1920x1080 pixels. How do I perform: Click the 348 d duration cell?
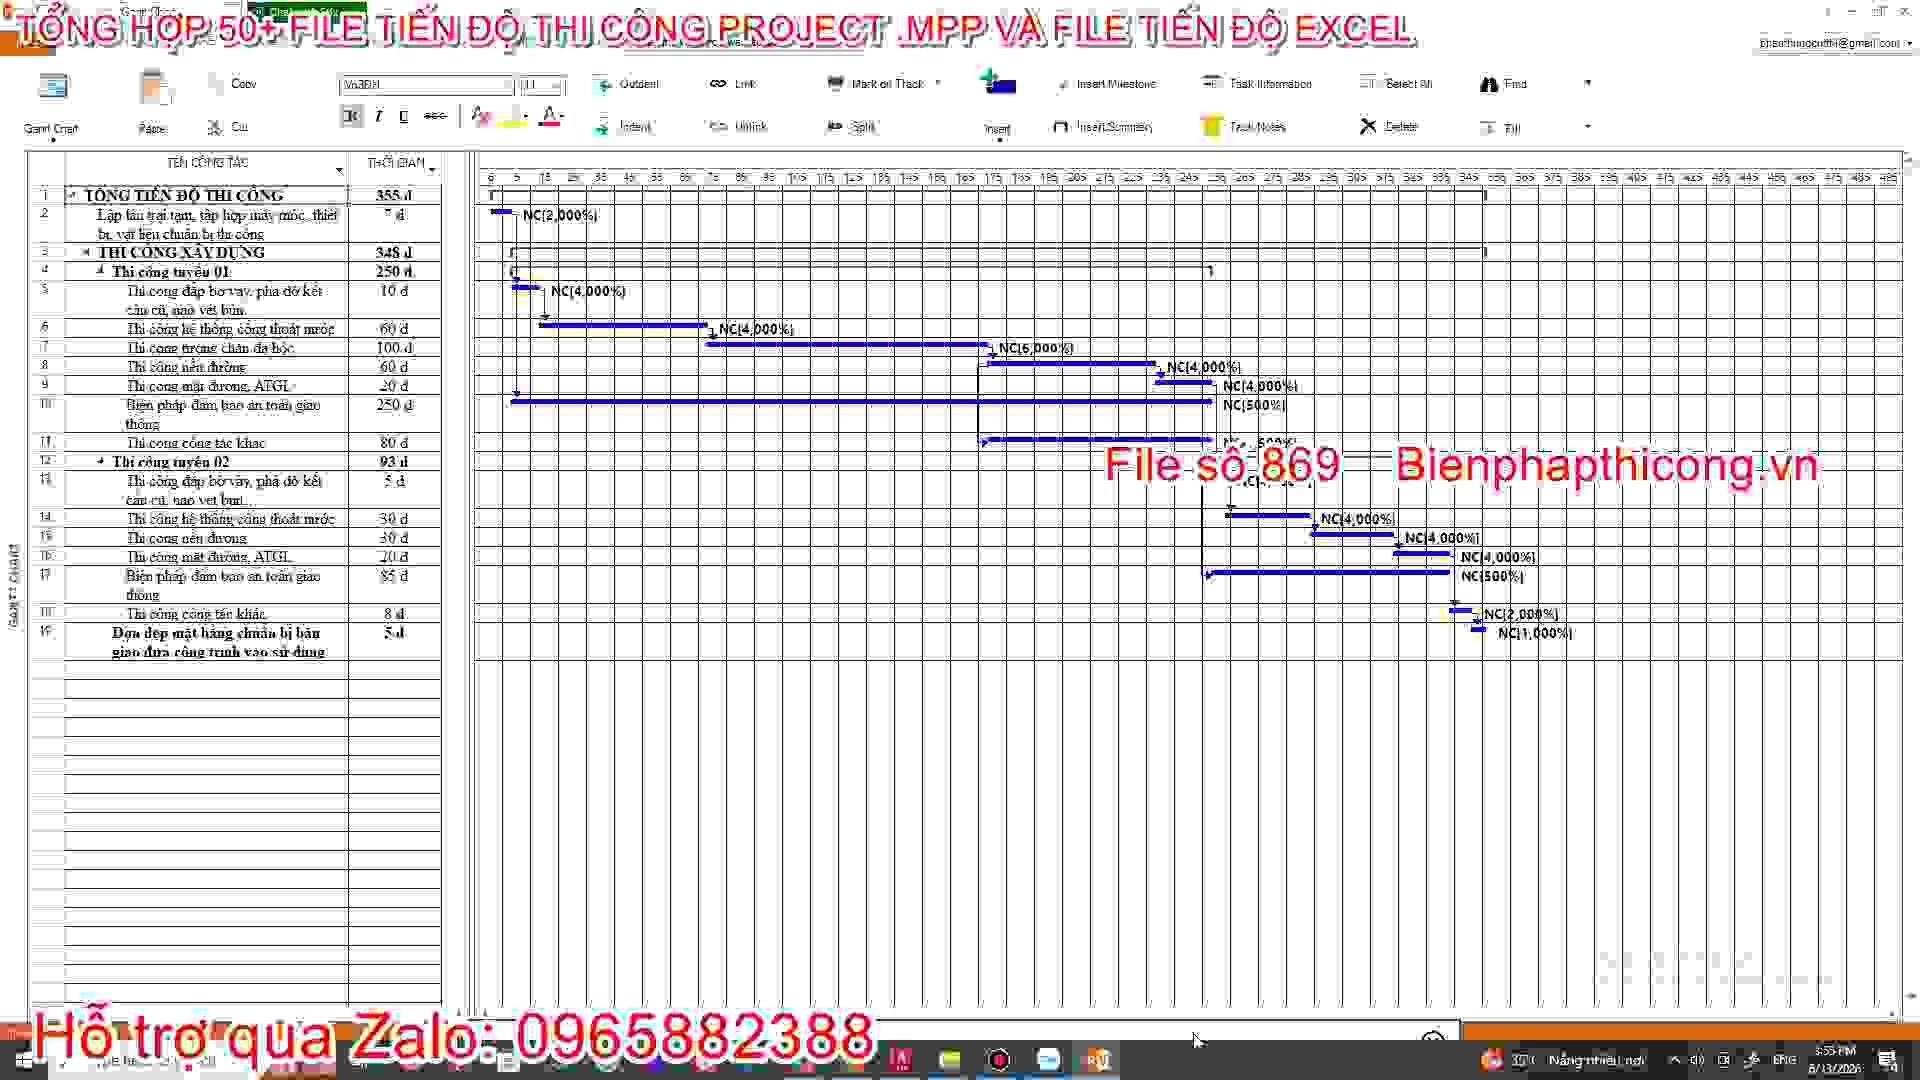(394, 252)
